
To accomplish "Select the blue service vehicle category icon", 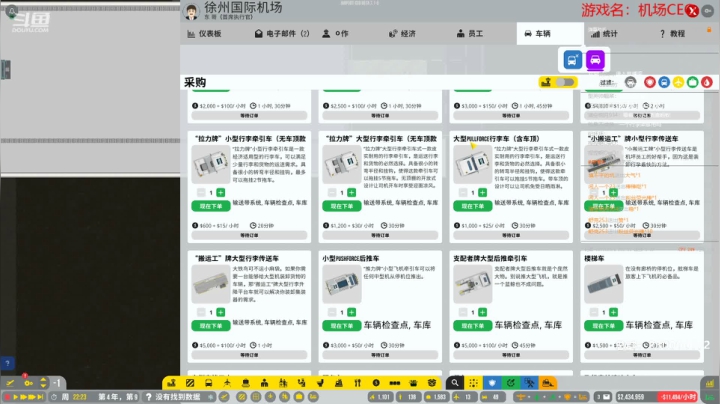I will [x=573, y=60].
